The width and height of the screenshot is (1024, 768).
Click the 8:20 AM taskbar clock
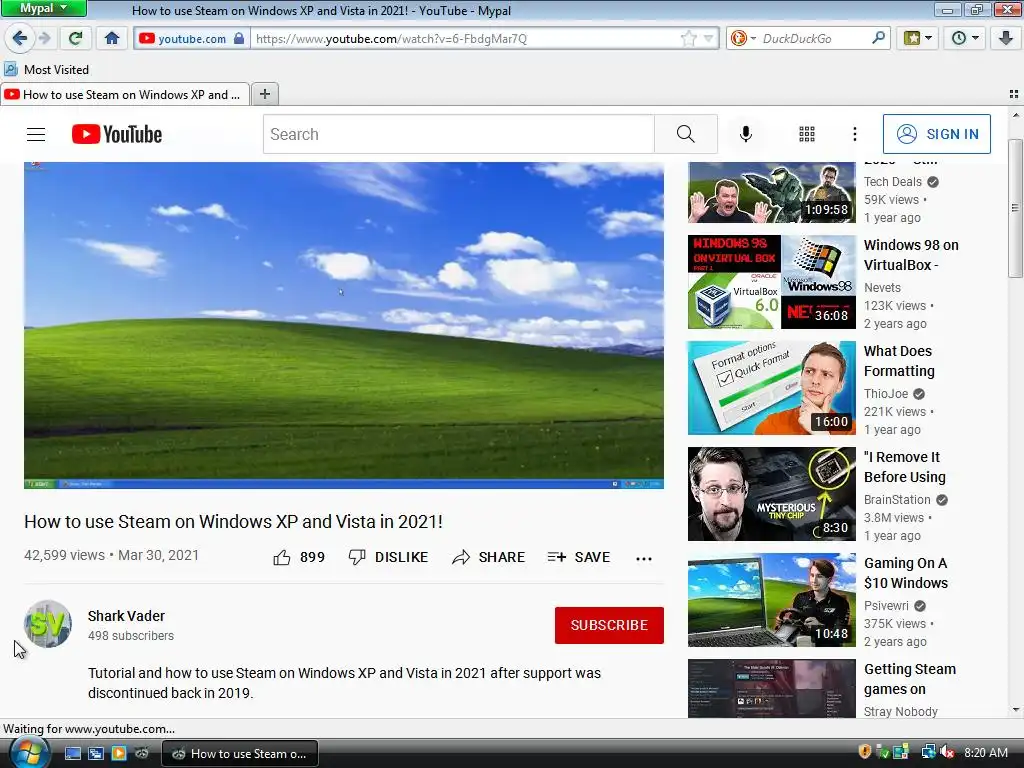coord(985,753)
